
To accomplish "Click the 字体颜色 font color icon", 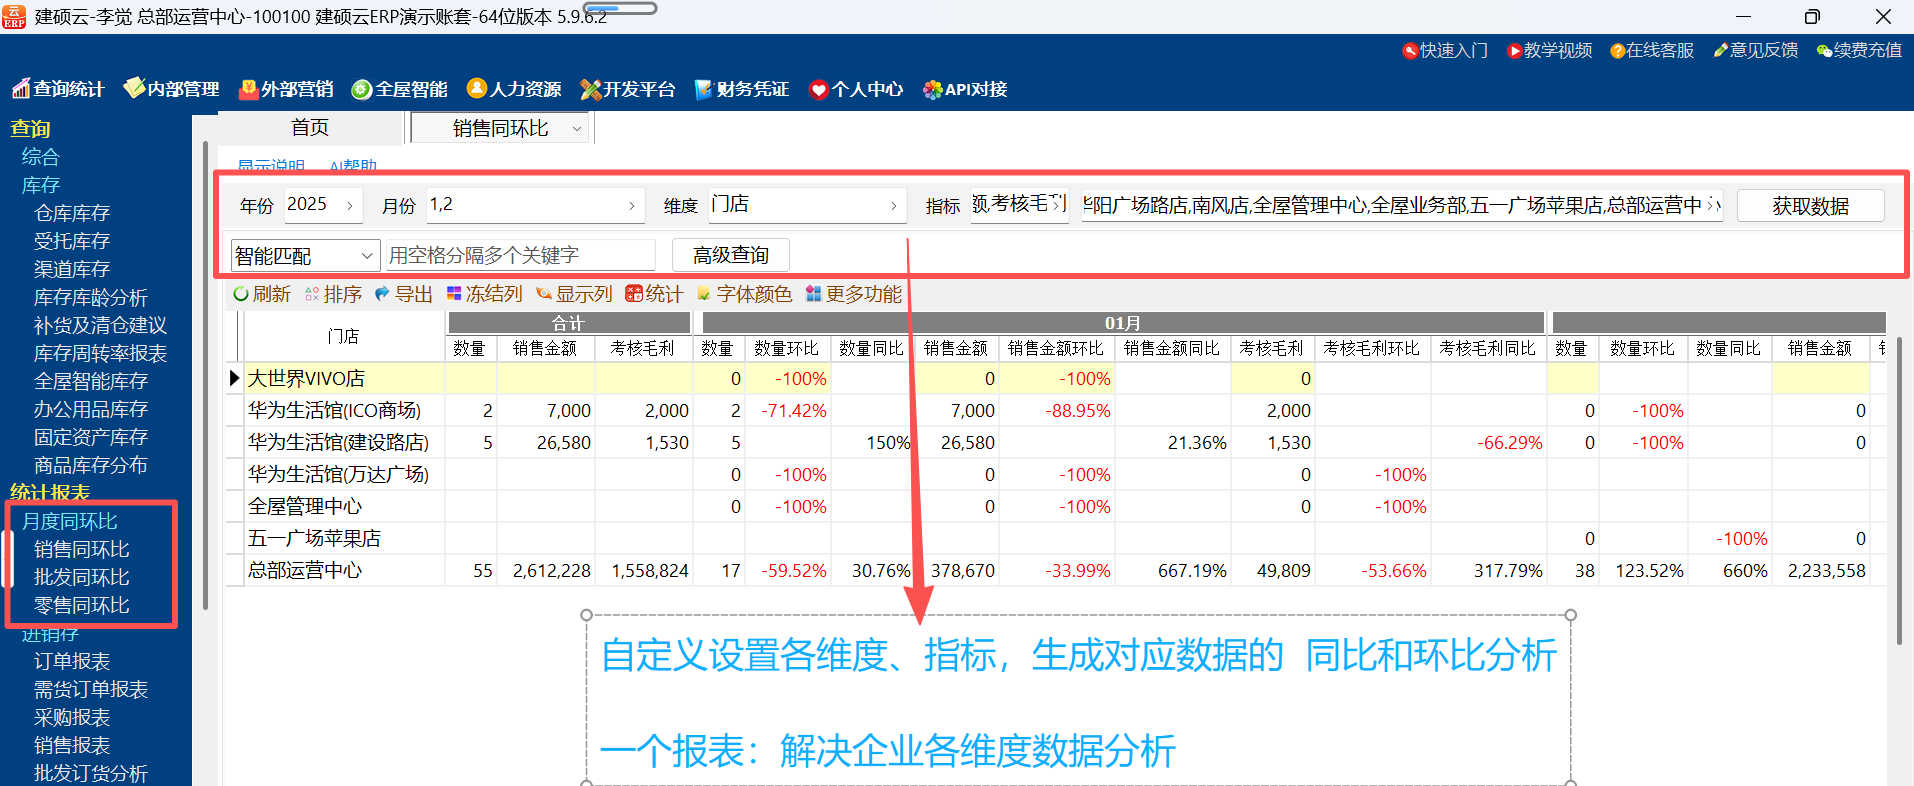I will [704, 294].
